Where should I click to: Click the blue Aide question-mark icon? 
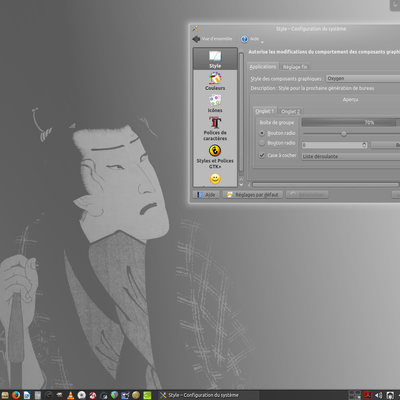[244, 39]
